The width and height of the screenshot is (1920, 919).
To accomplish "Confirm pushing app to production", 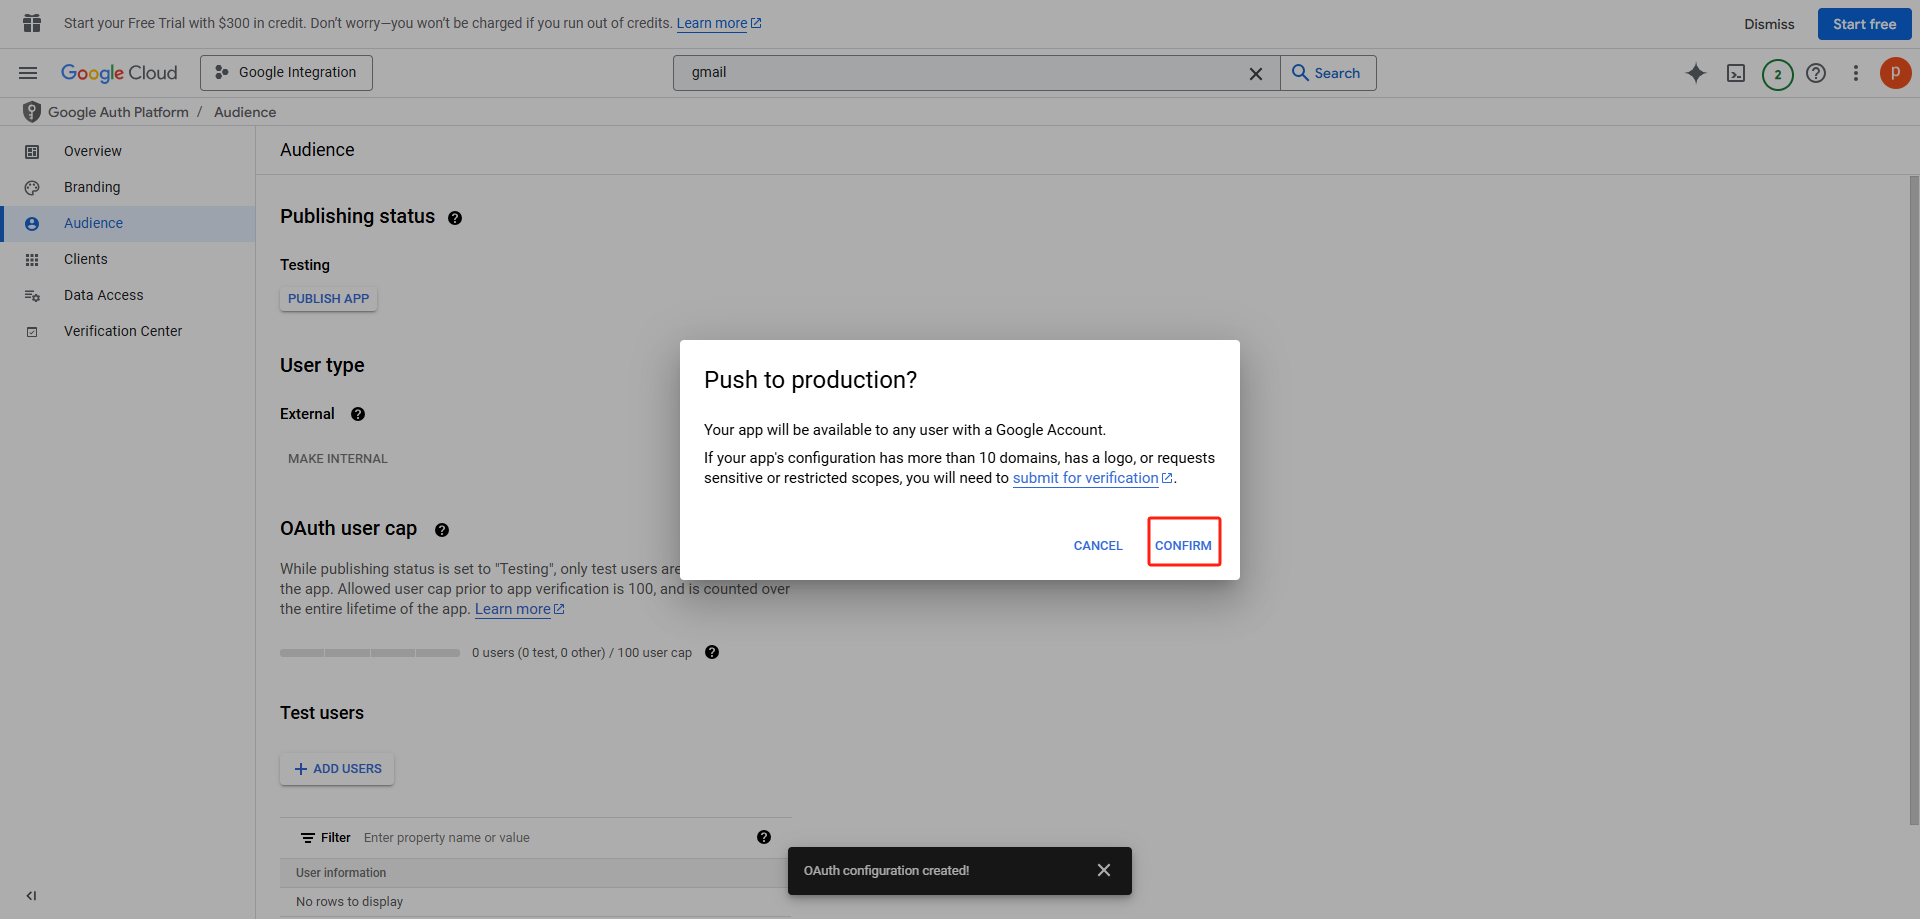I will point(1183,545).
